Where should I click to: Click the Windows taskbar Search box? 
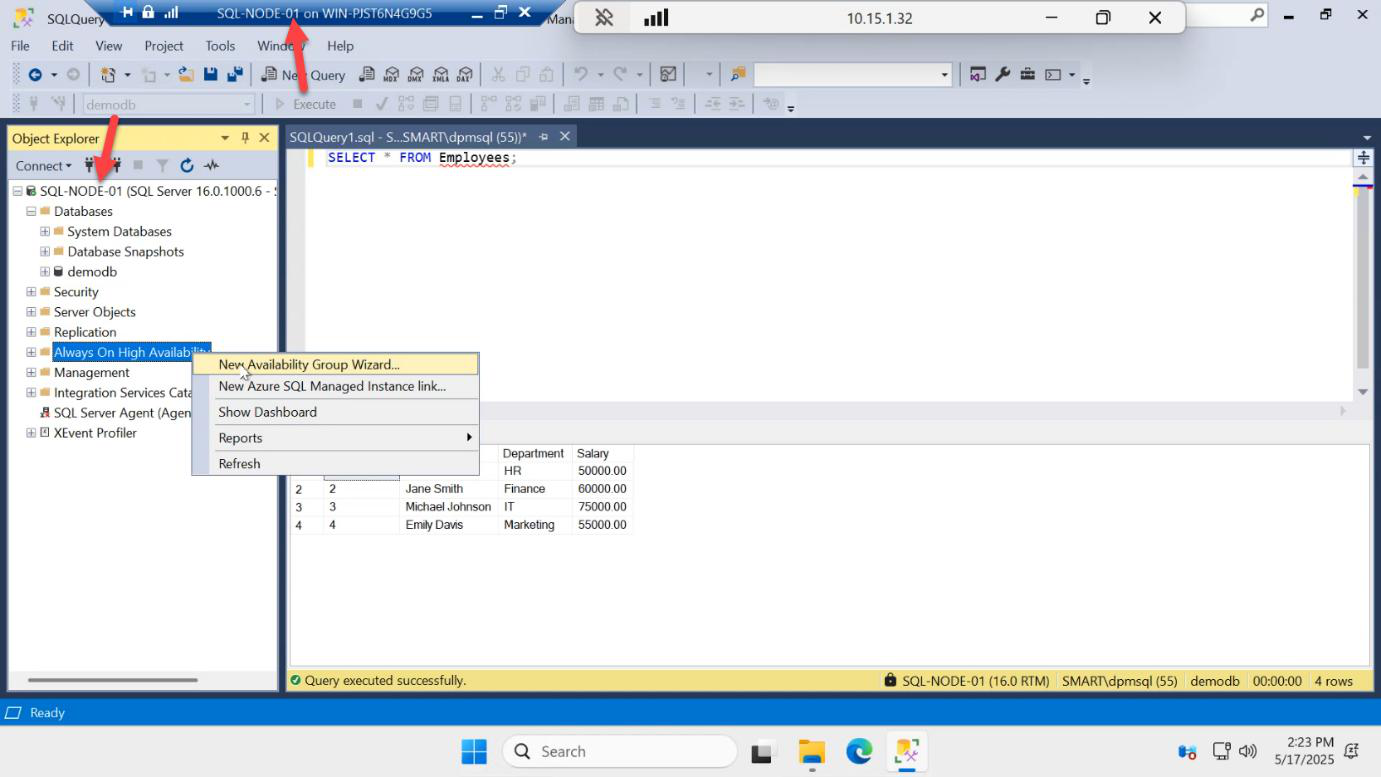click(x=620, y=751)
